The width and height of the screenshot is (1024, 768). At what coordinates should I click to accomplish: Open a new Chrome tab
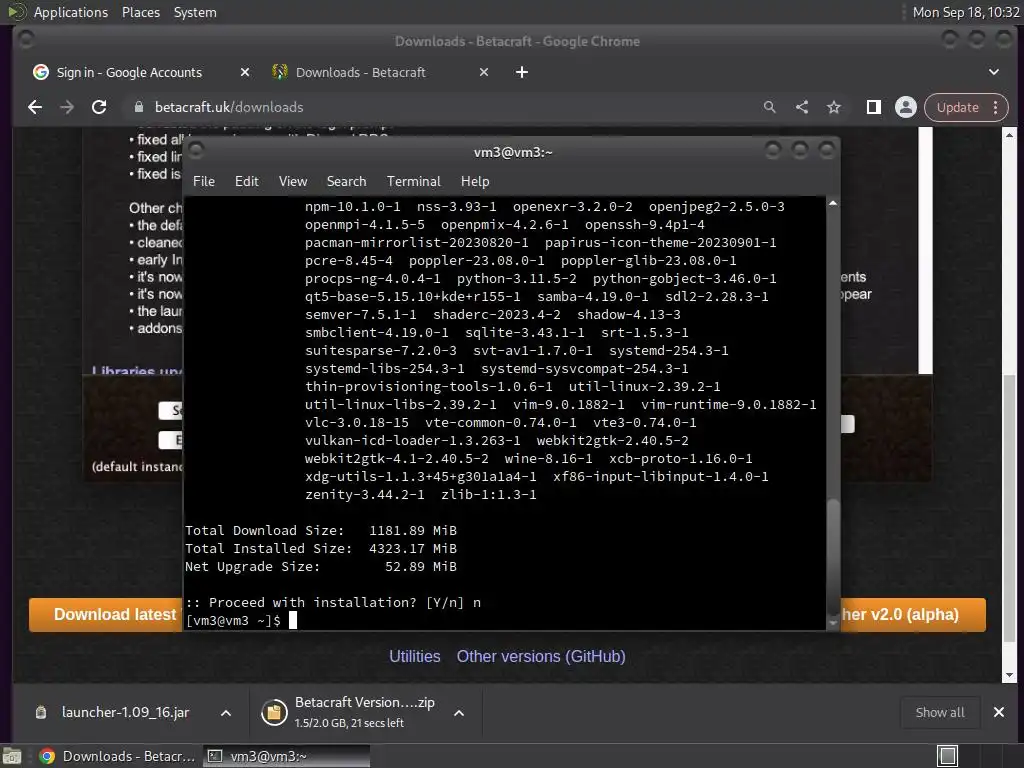pos(522,72)
